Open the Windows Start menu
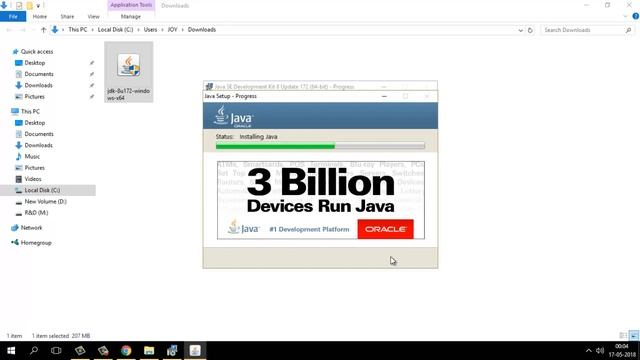Screen dimensions: 640x360 (x=11, y=351)
